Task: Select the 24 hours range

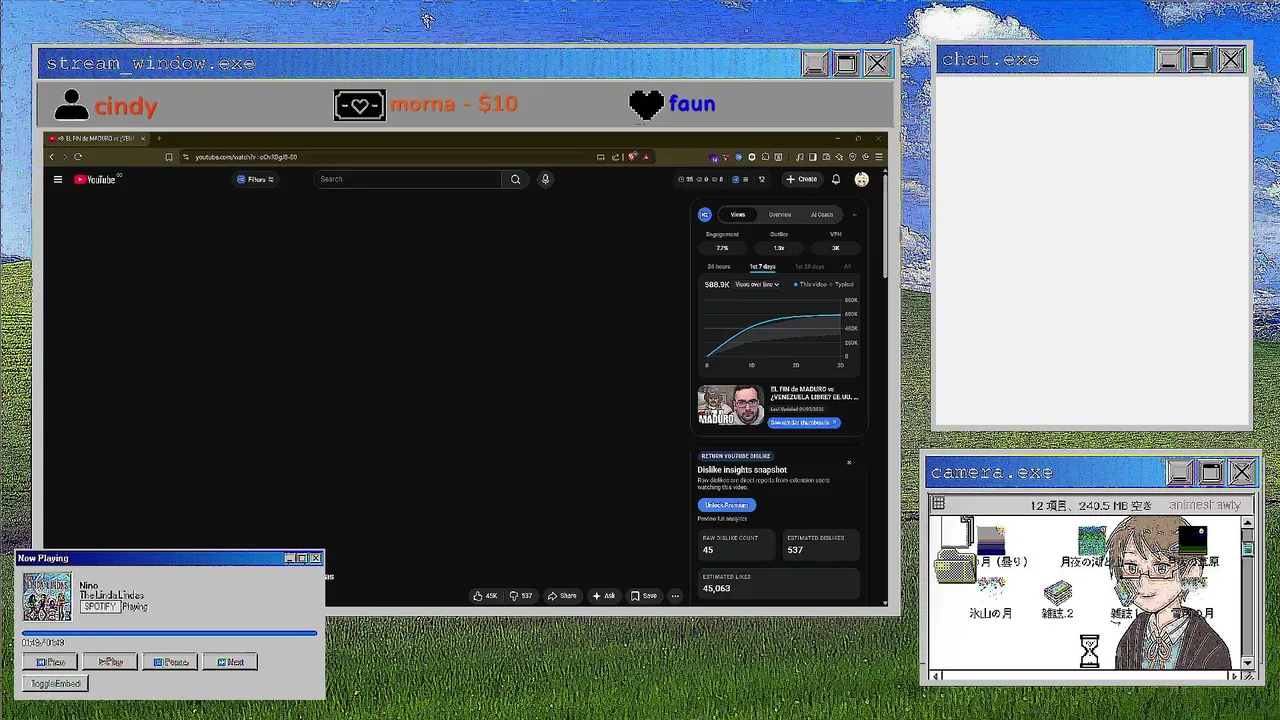Action: pos(719,266)
